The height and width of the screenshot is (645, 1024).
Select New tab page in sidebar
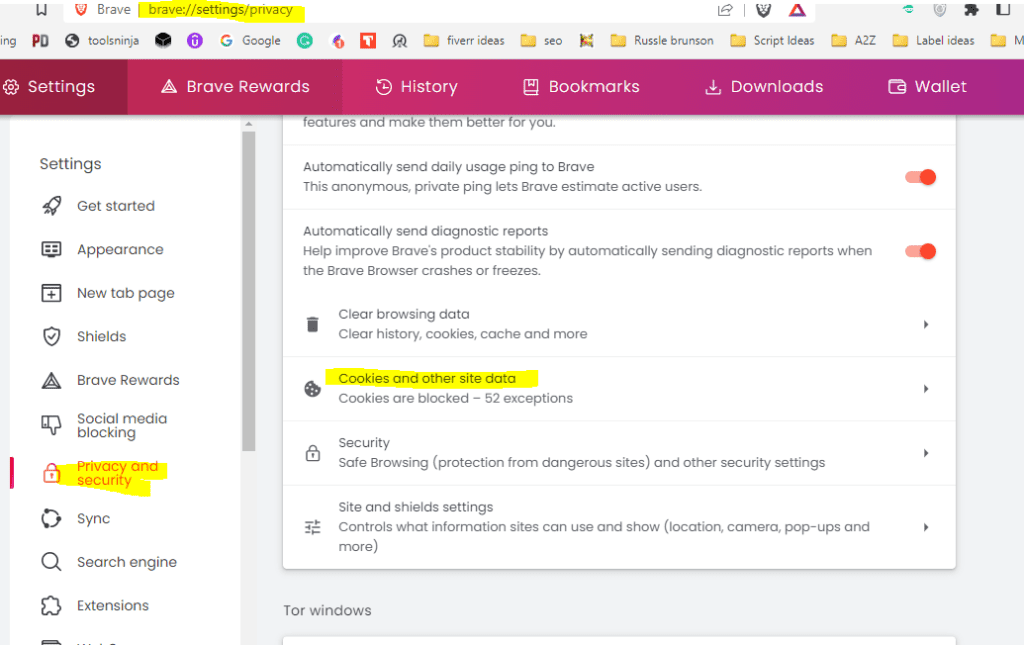108,293
